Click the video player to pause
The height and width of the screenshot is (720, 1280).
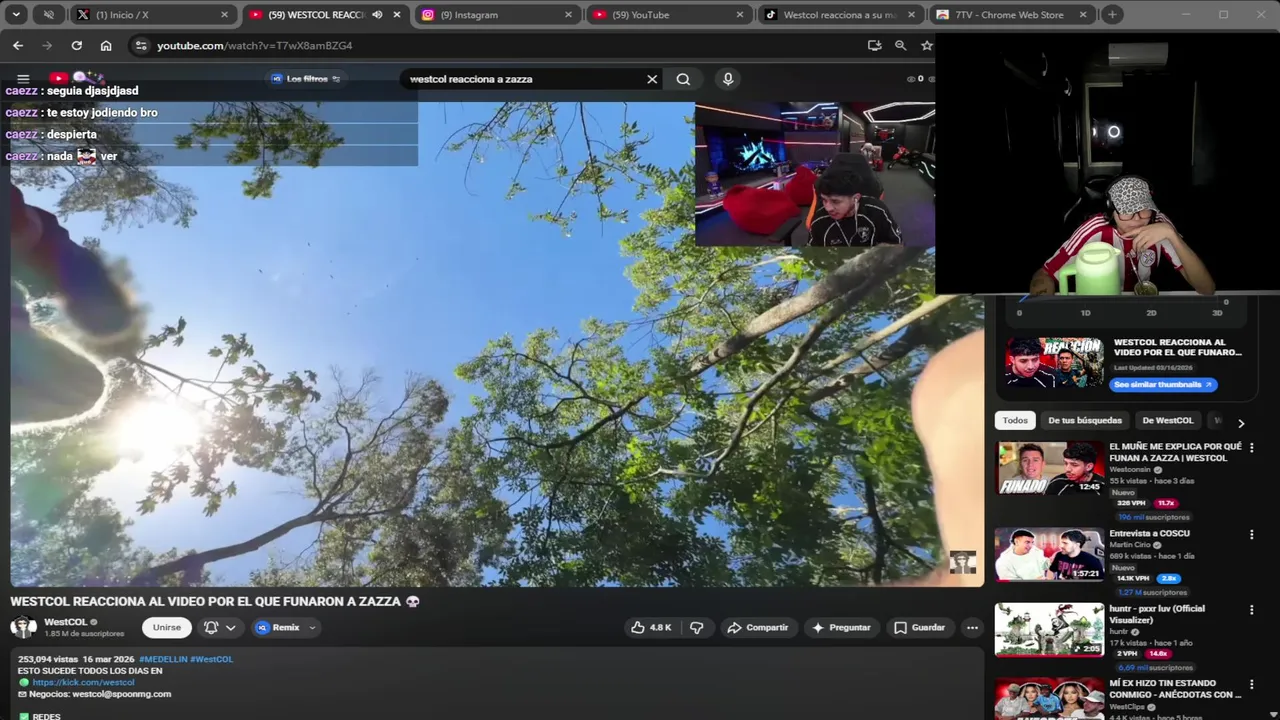[497, 343]
